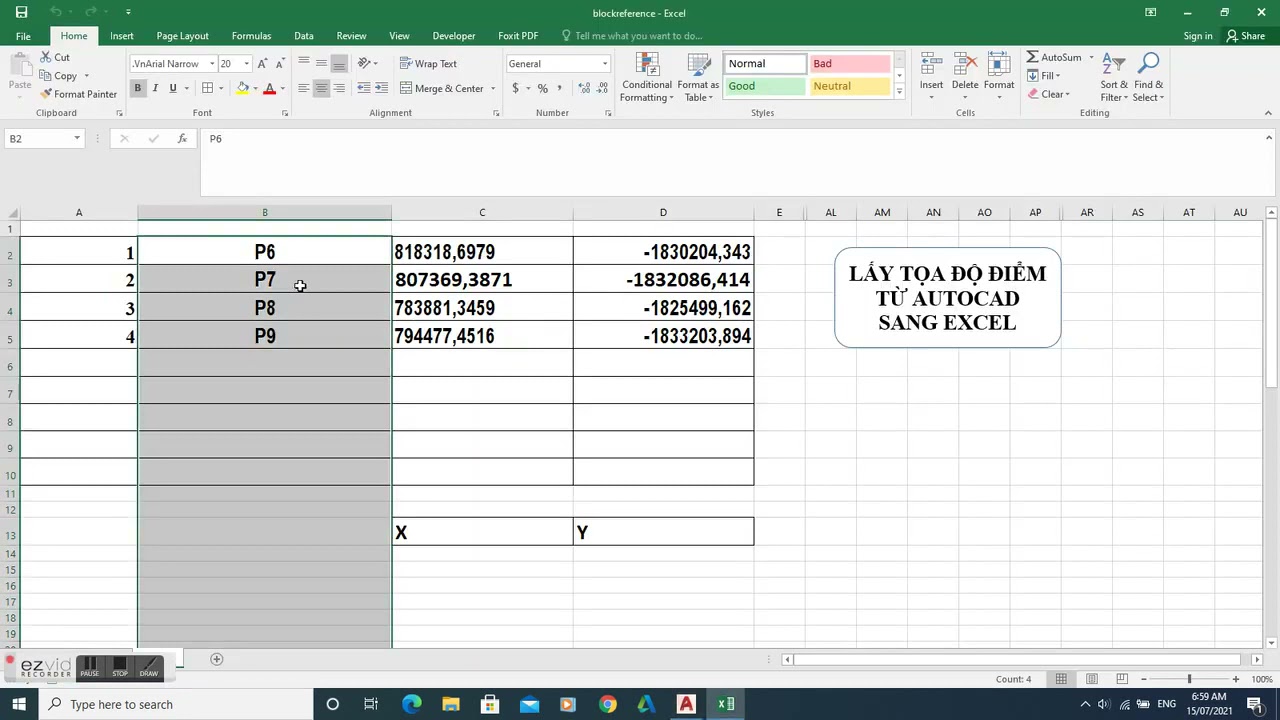Click the Cut scissors icon
The height and width of the screenshot is (720, 1280).
tap(46, 58)
